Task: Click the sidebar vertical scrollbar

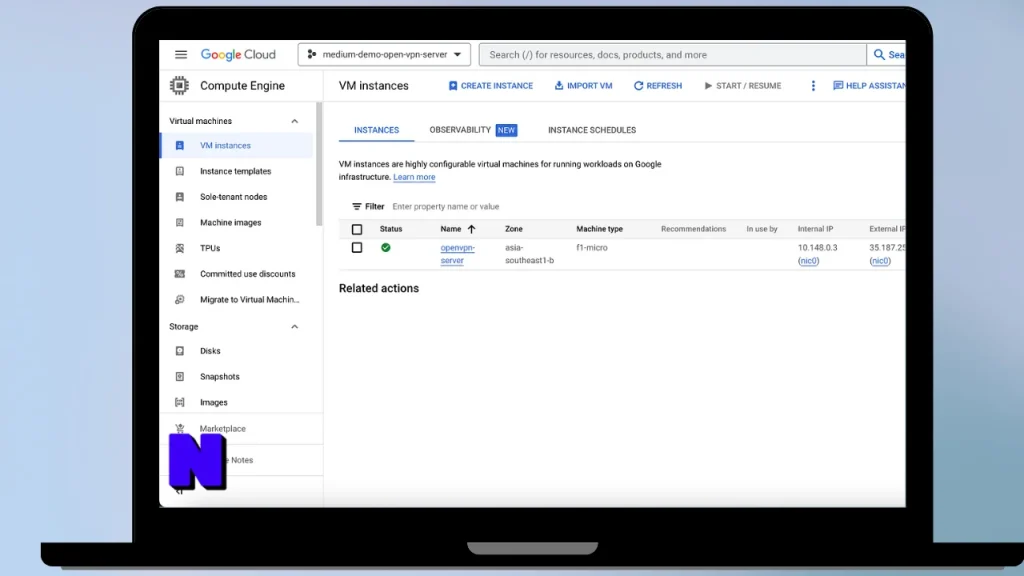Action: pyautogui.click(x=319, y=164)
